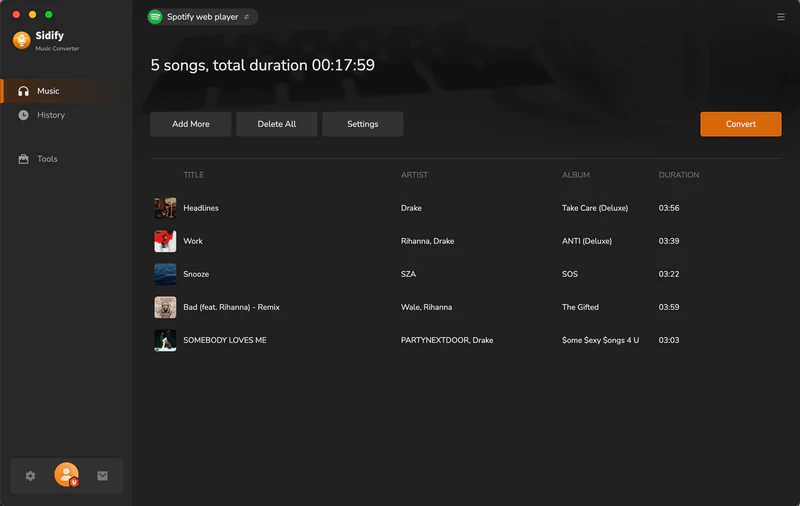Open the Settings button above song list
The image size is (800, 506).
click(362, 124)
